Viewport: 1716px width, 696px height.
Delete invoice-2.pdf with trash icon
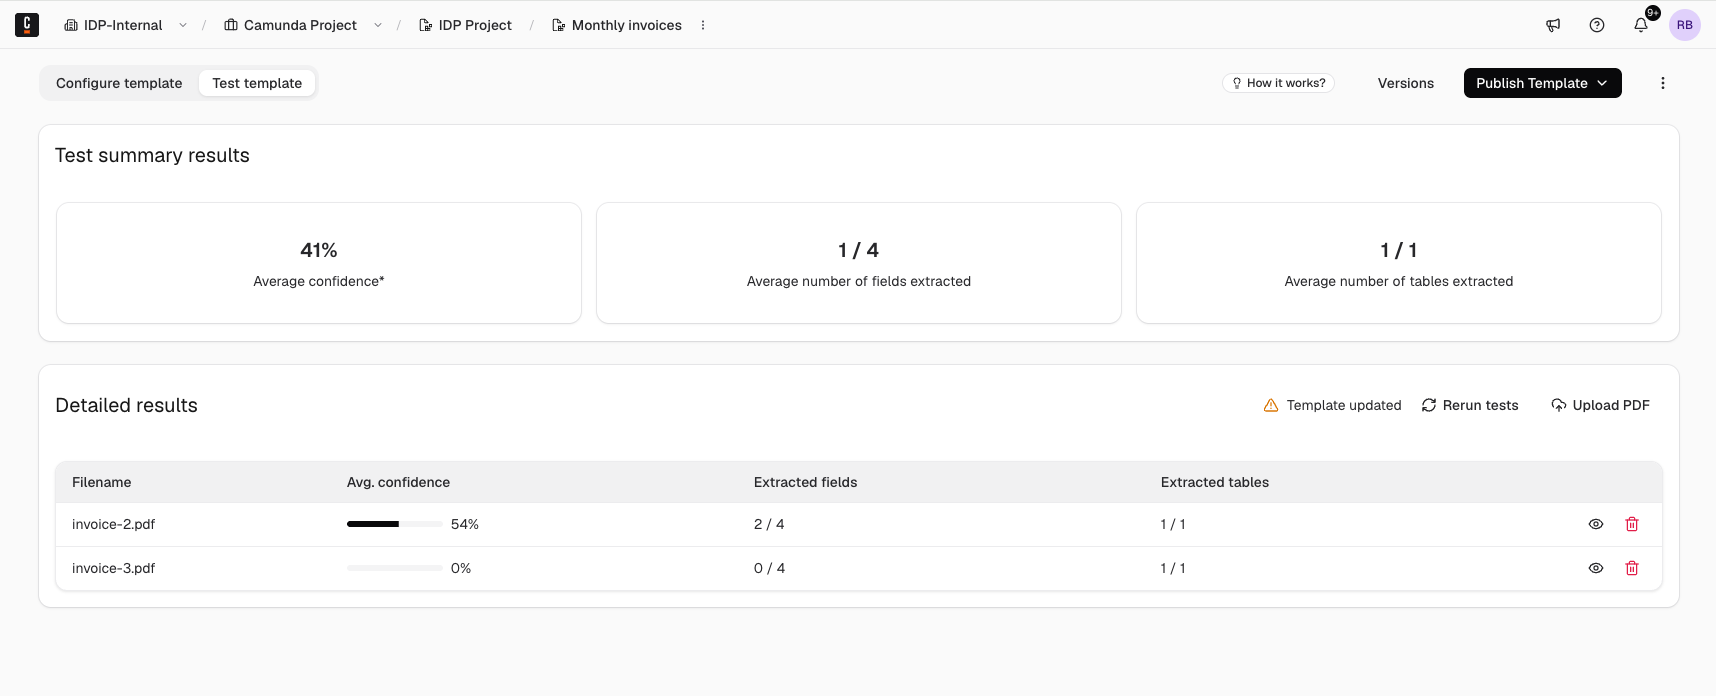[x=1632, y=524]
